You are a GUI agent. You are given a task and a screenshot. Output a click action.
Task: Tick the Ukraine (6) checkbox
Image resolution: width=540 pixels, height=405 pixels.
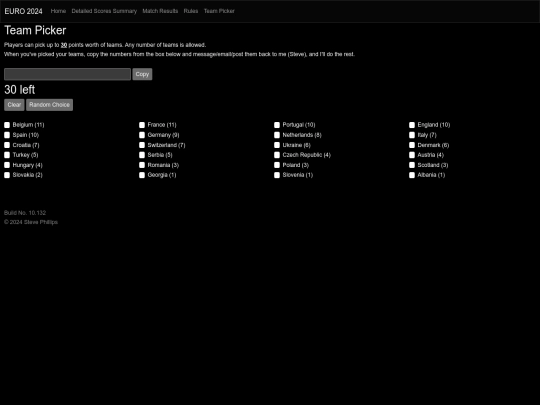(277, 145)
